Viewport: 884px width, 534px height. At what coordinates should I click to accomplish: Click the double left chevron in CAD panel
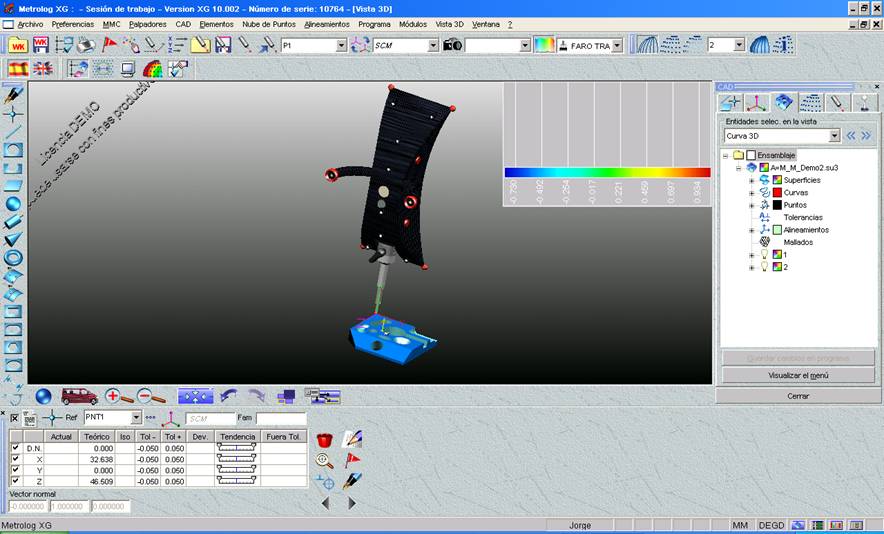tap(851, 136)
